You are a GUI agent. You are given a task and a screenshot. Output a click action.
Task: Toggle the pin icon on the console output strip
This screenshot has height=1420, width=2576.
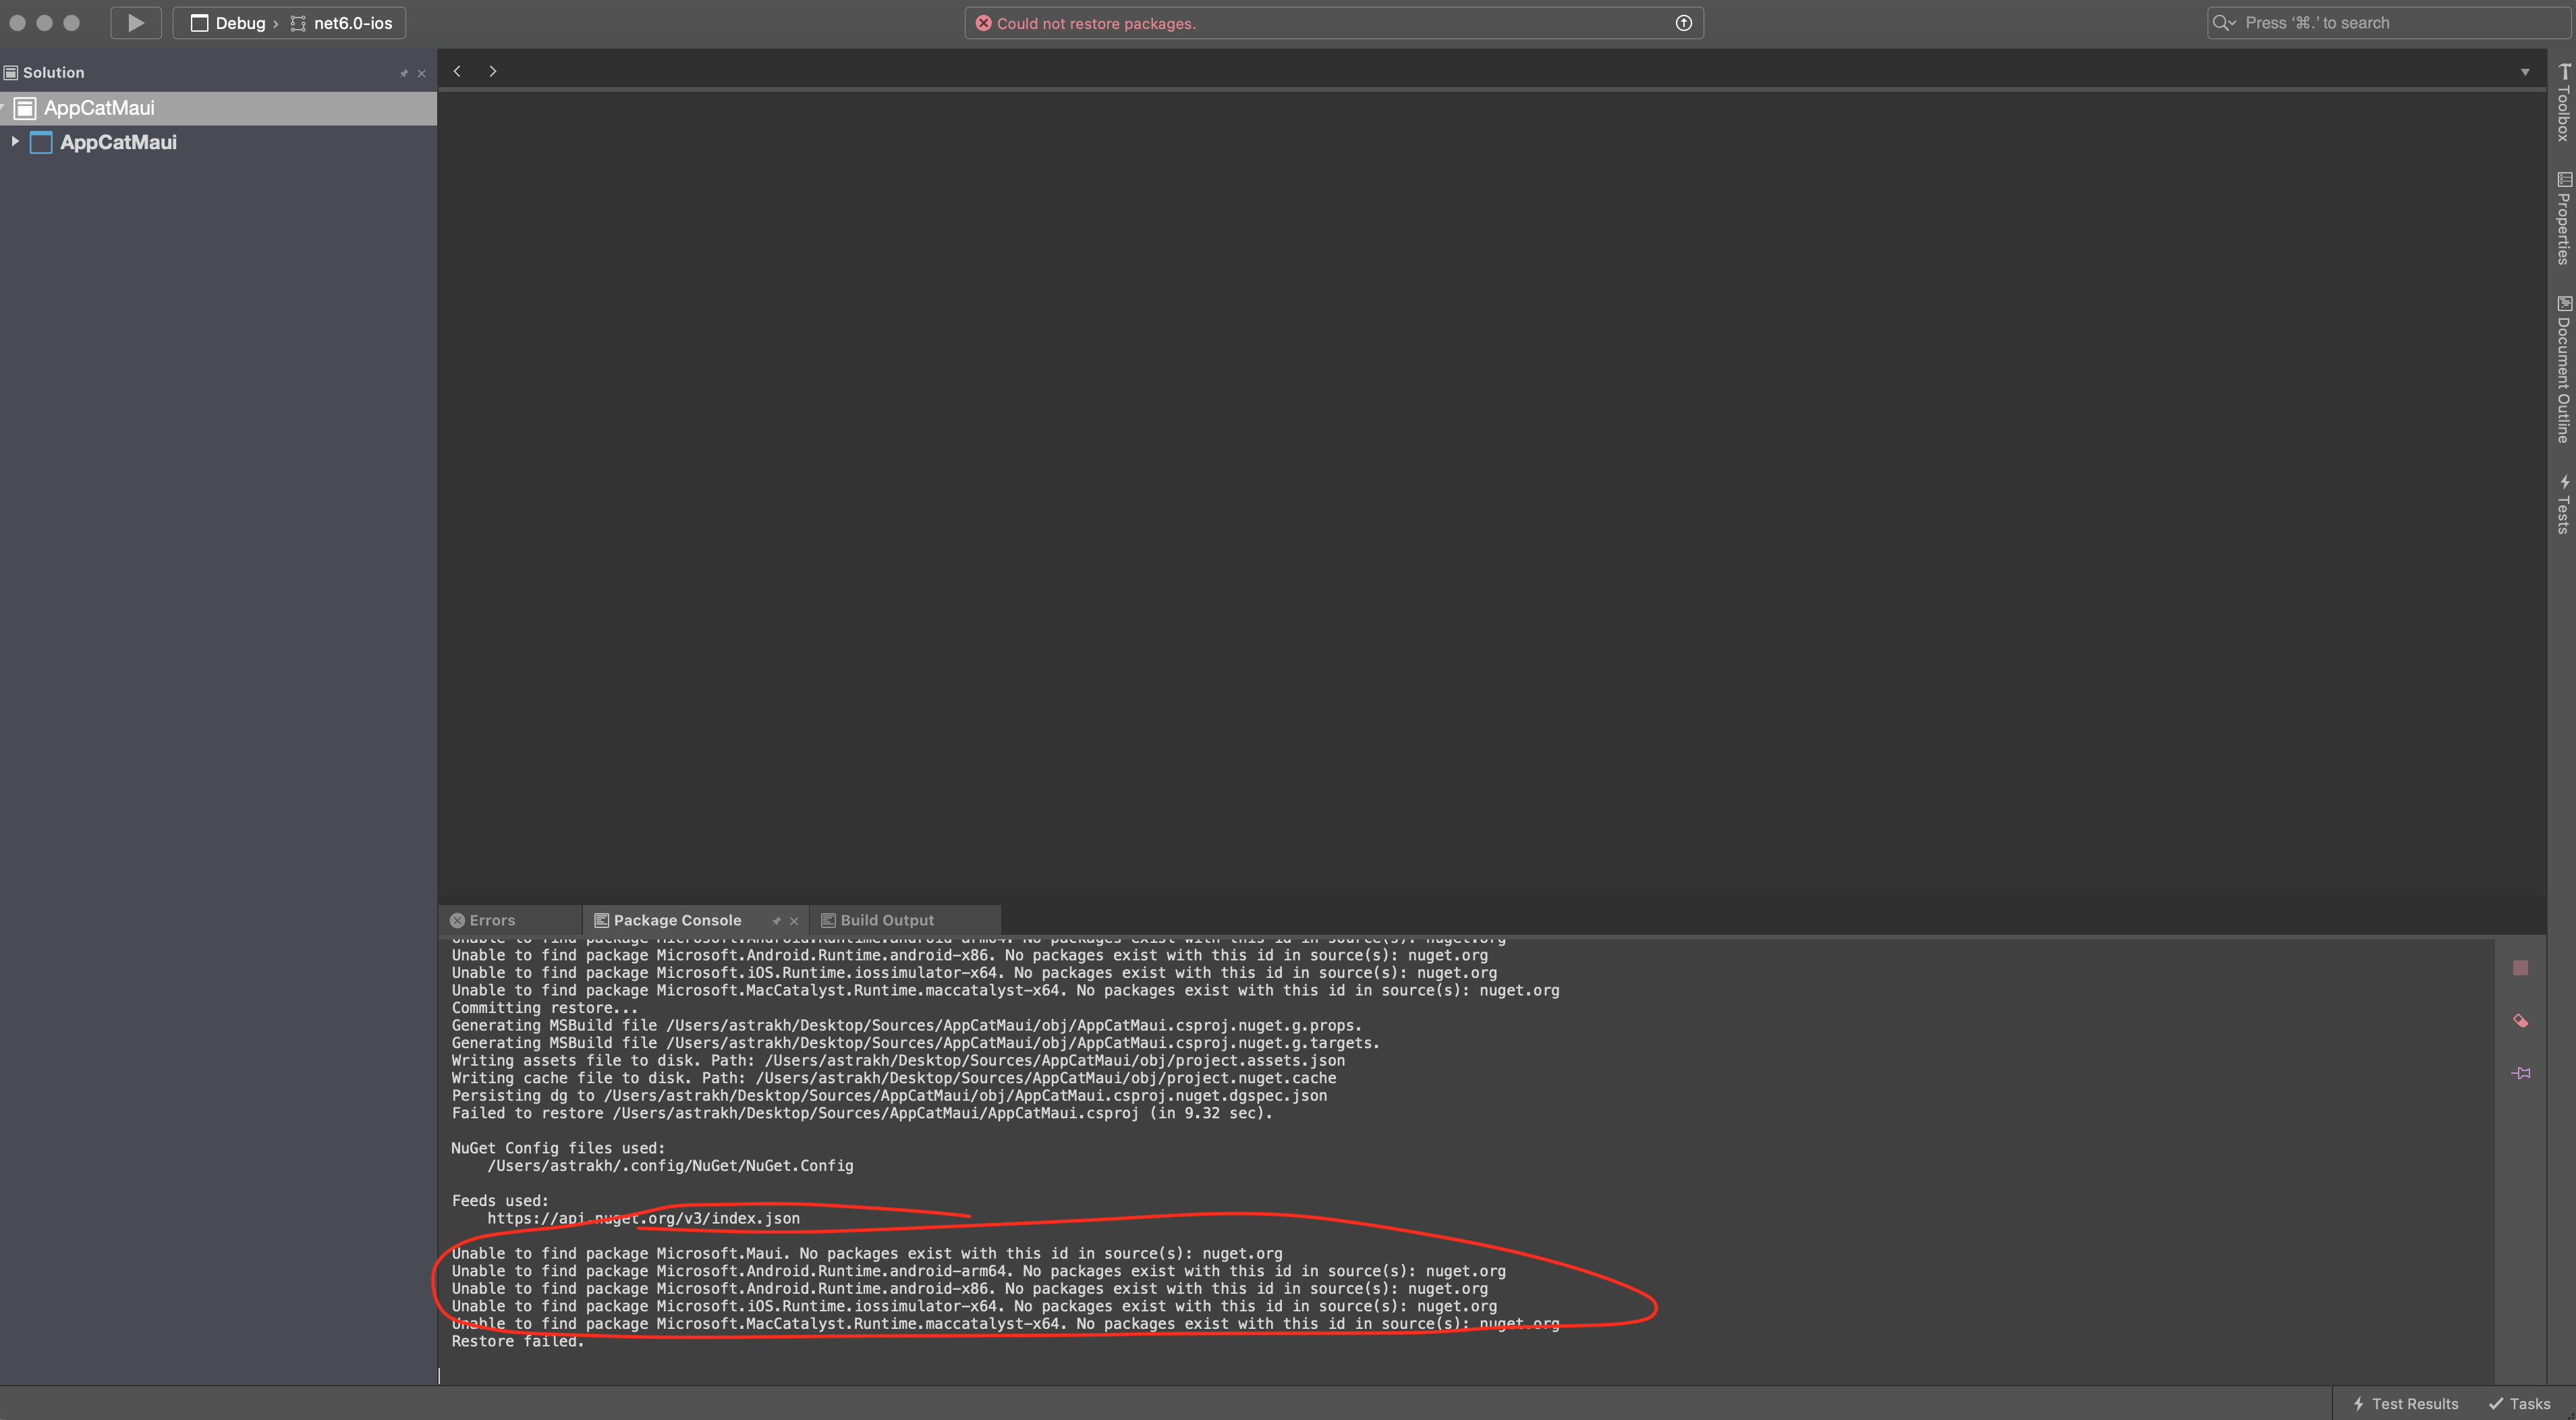coord(2521,1072)
